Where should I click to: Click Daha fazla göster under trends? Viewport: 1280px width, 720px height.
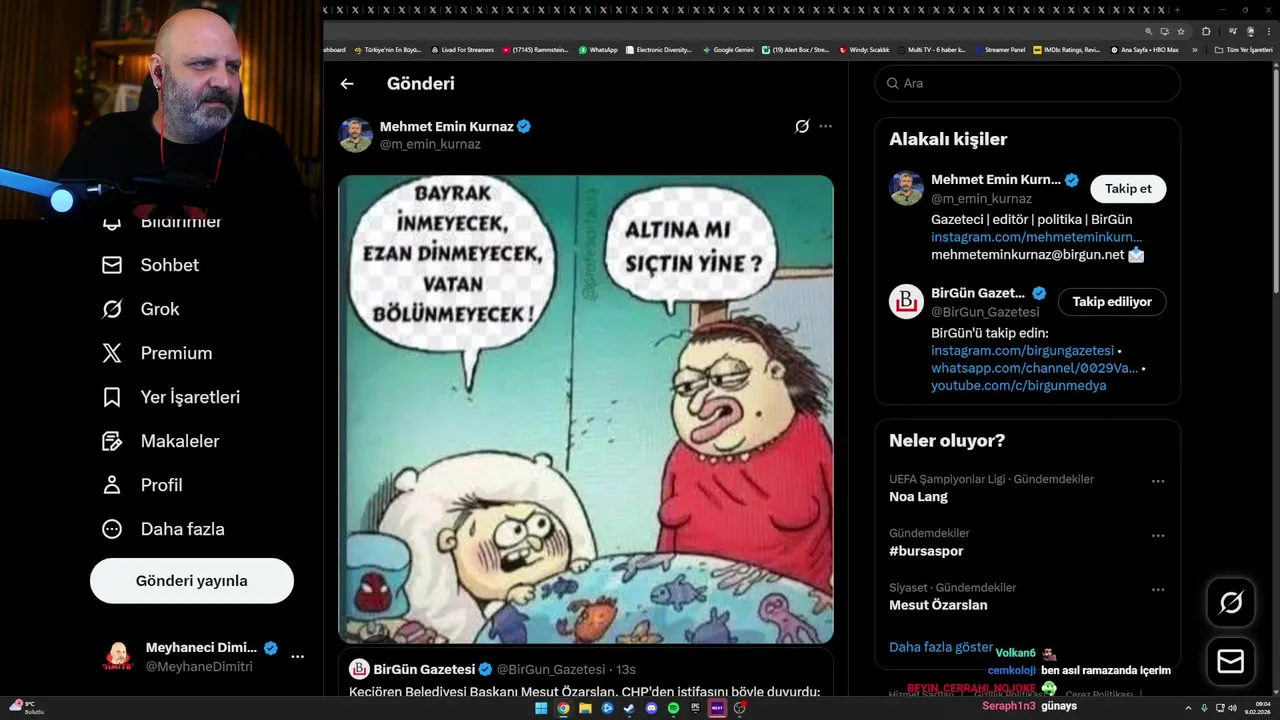click(x=941, y=647)
